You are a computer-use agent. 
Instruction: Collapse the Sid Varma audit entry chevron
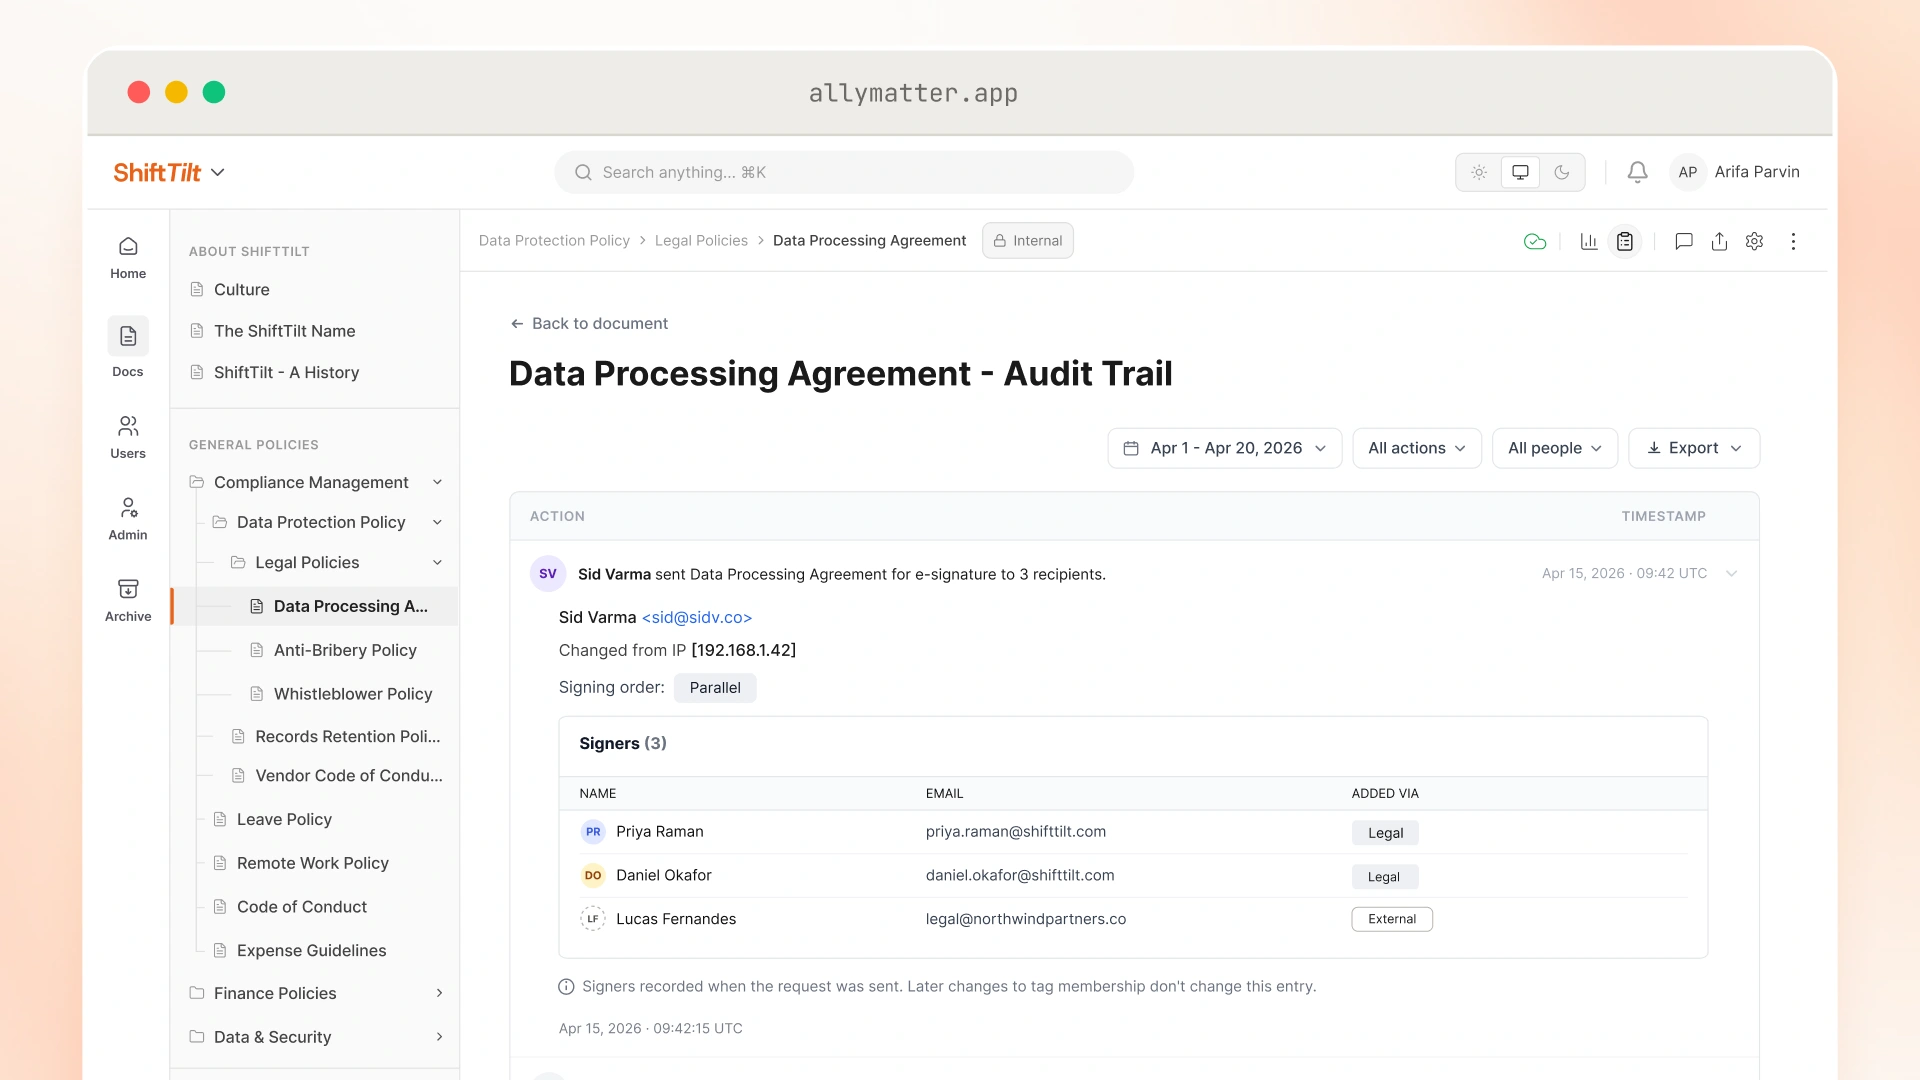coord(1732,574)
